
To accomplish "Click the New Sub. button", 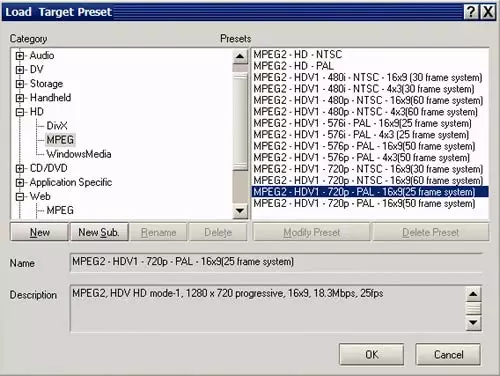I will [x=99, y=232].
